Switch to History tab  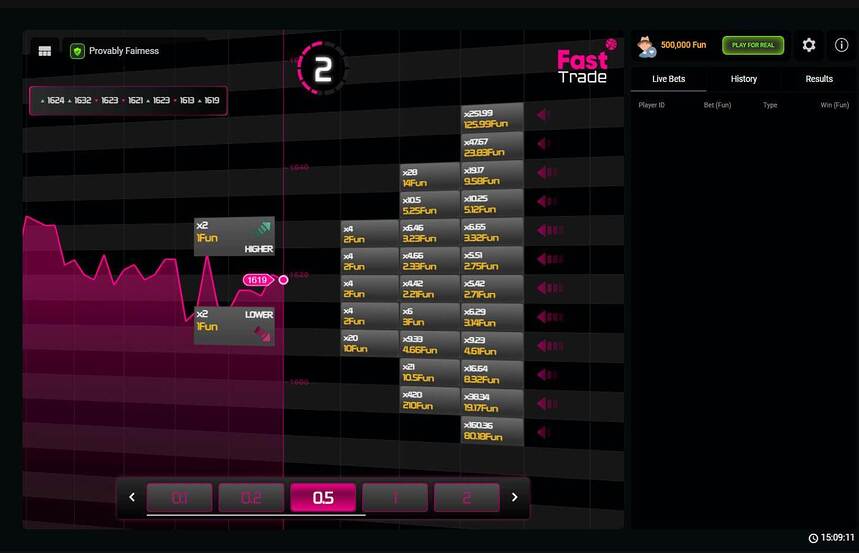click(743, 79)
